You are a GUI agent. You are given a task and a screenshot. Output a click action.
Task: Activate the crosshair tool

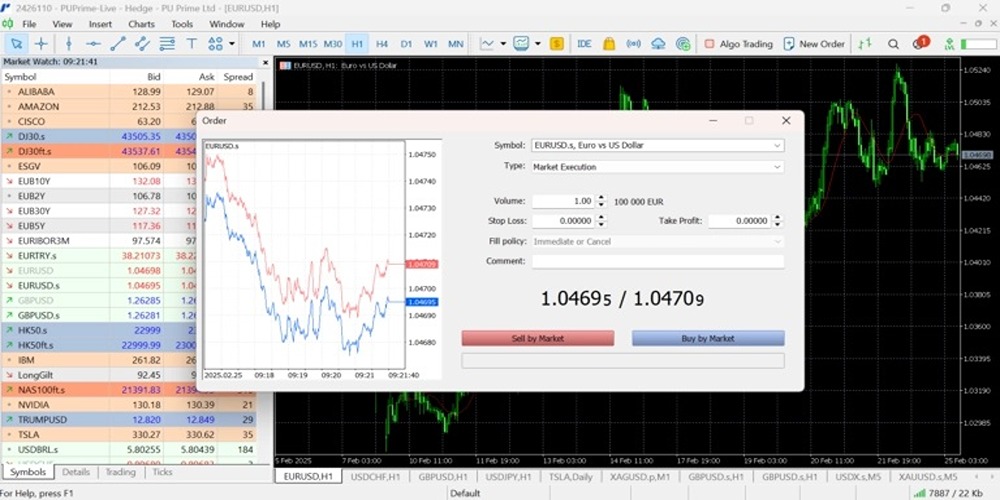[41, 43]
